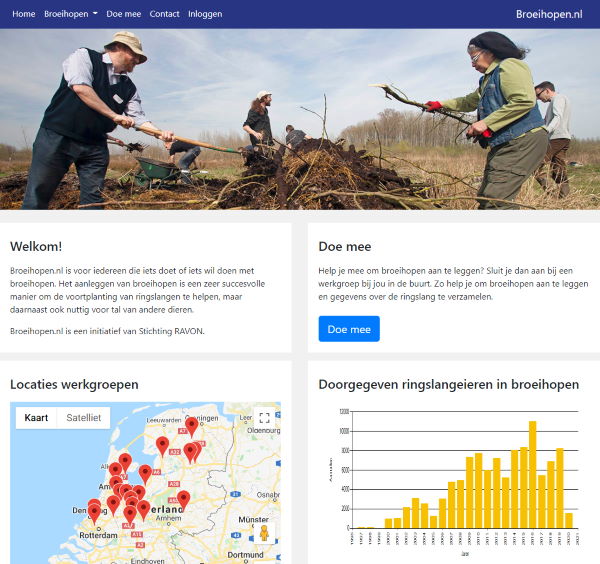Click Inloggen in the navigation bar

click(205, 14)
